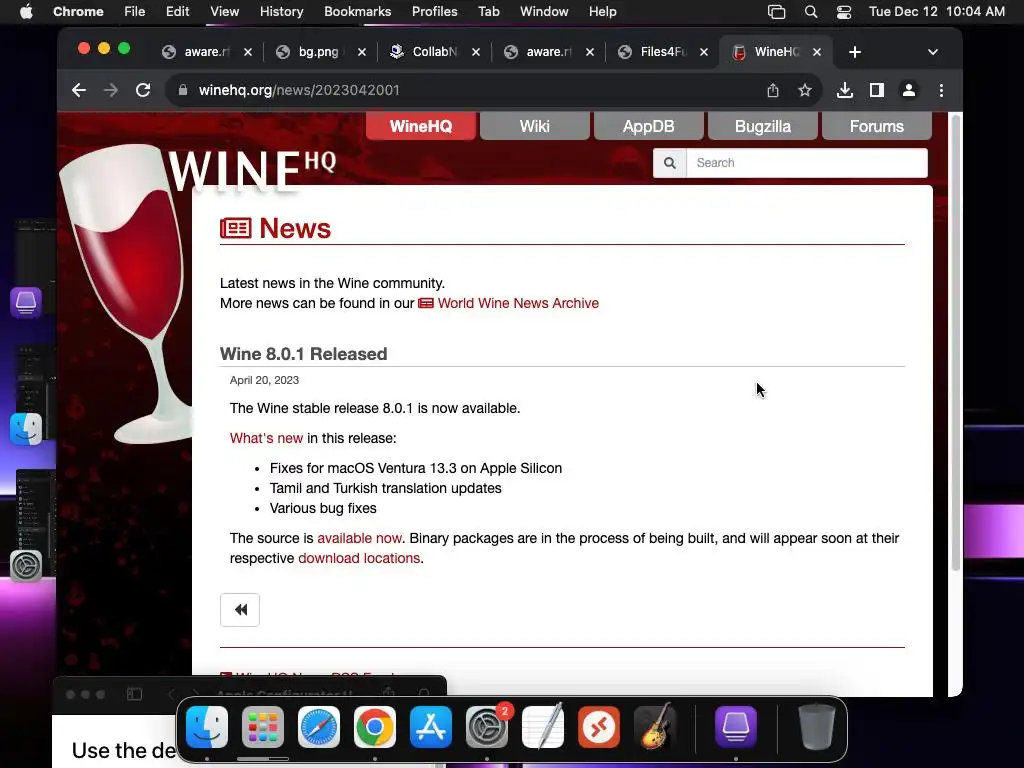Open the Help menu
This screenshot has width=1024, height=768.
tap(602, 12)
